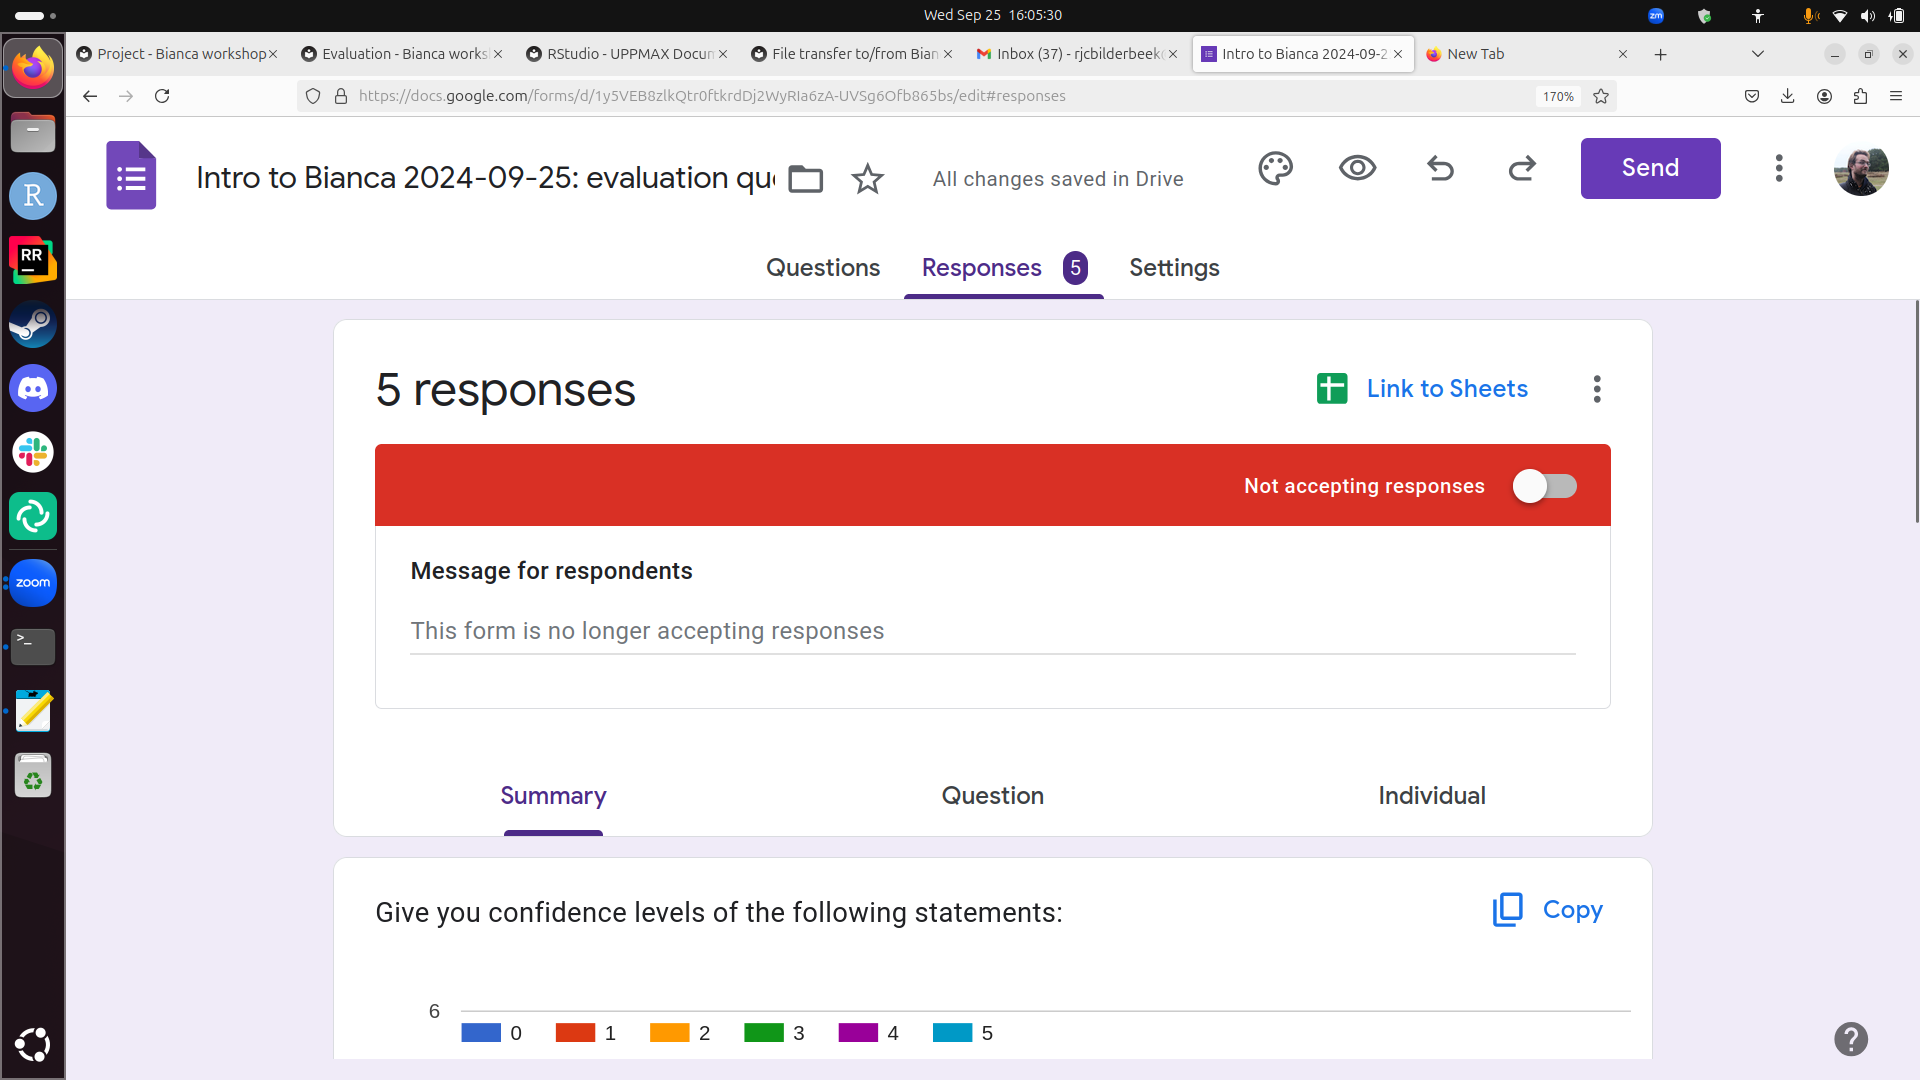Screen dimensions: 1920x1080
Task: Open the three-dot responses overflow menu
Action: 1598,389
